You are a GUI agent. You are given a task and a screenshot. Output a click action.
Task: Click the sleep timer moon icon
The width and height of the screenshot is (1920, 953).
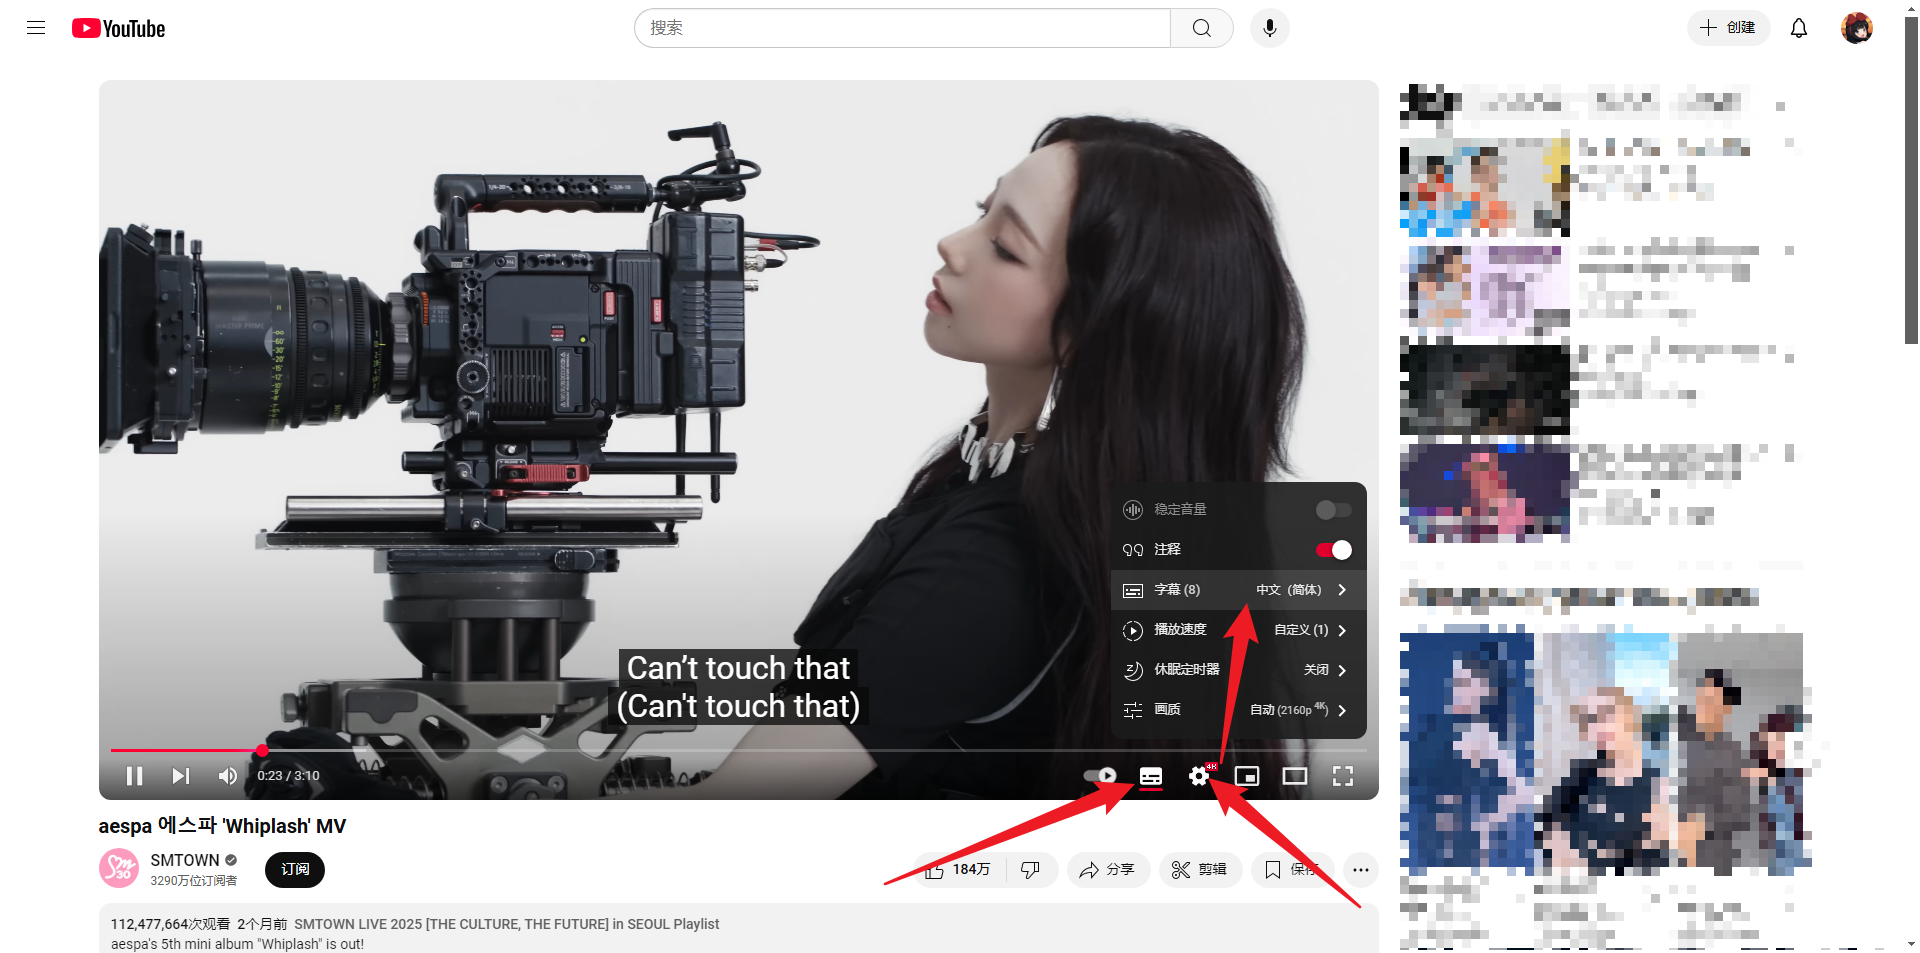(x=1132, y=670)
